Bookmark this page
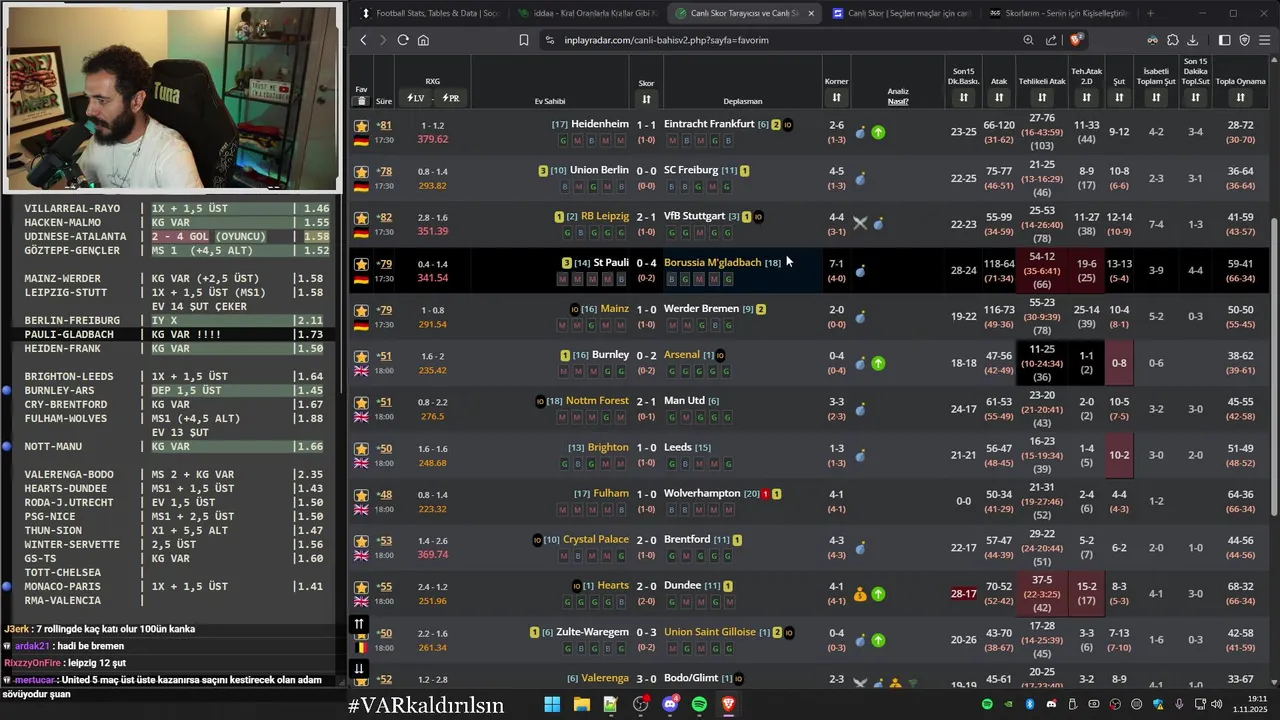This screenshot has width=1280, height=720. click(523, 40)
